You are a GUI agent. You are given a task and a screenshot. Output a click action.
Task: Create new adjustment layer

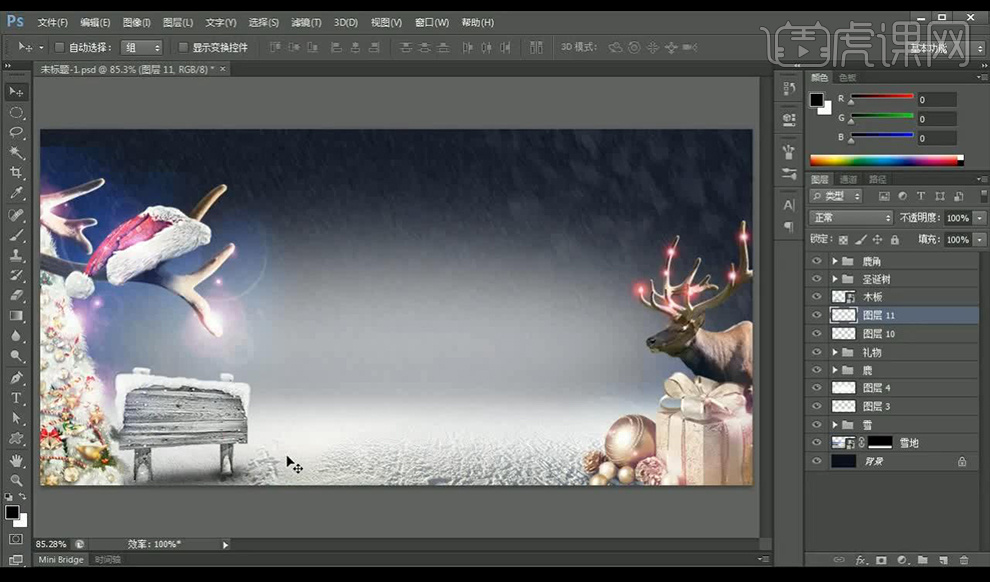[x=902, y=560]
